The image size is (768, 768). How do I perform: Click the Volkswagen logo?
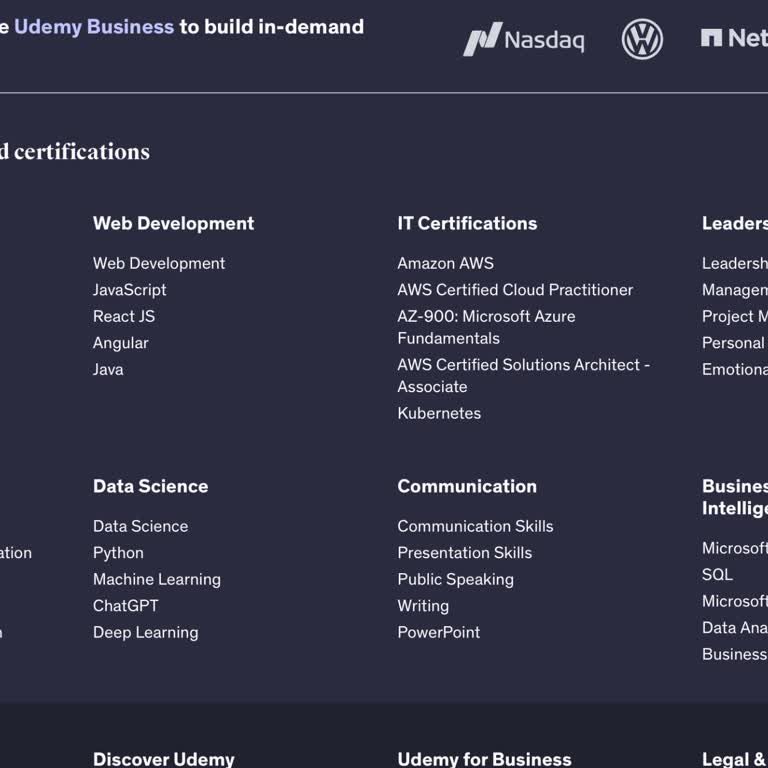[x=642, y=39]
